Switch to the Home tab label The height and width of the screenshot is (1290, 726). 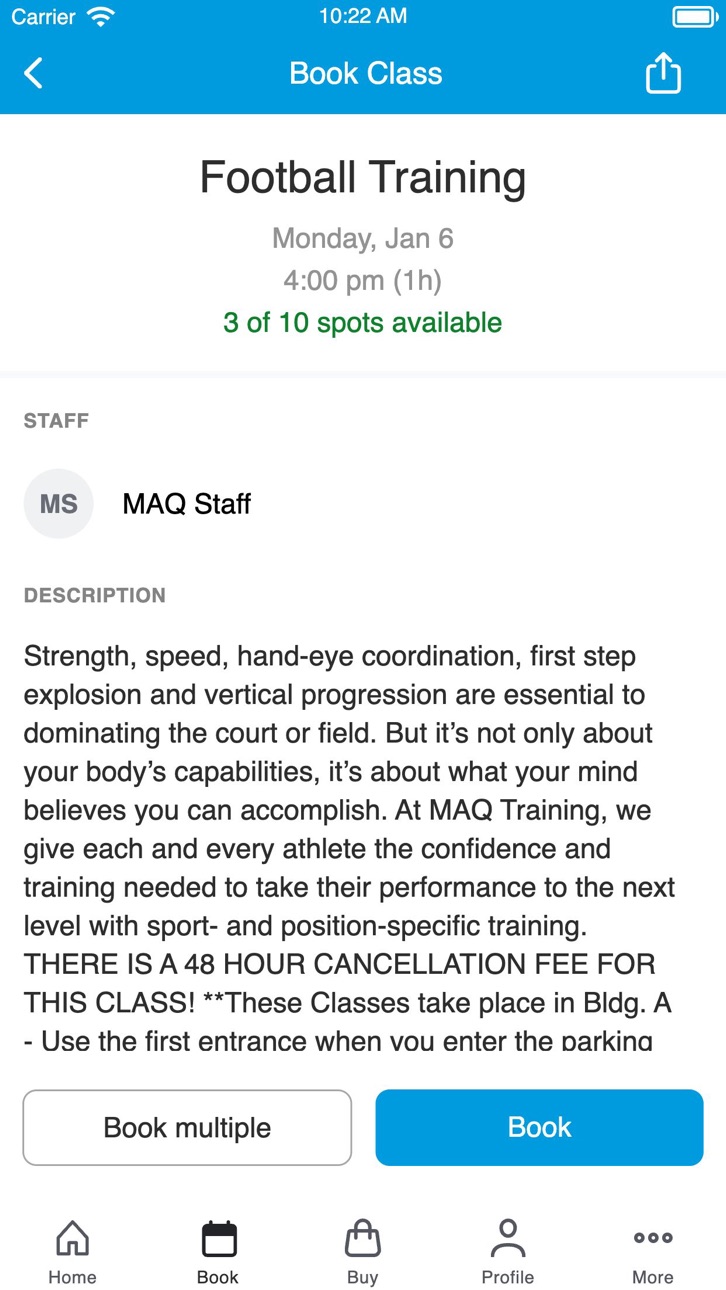coord(72,1277)
